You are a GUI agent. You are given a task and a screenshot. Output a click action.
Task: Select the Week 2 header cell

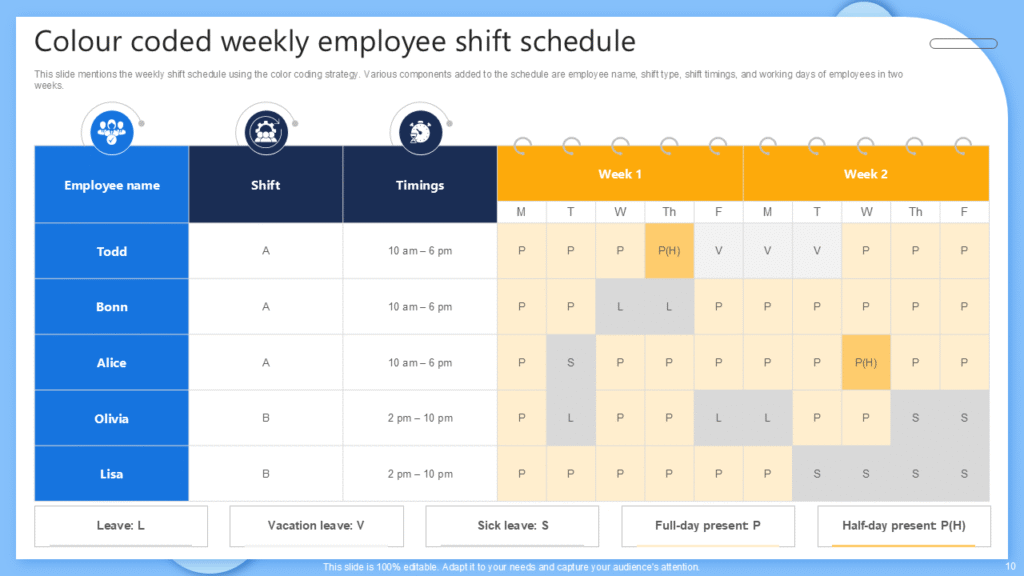click(x=866, y=174)
